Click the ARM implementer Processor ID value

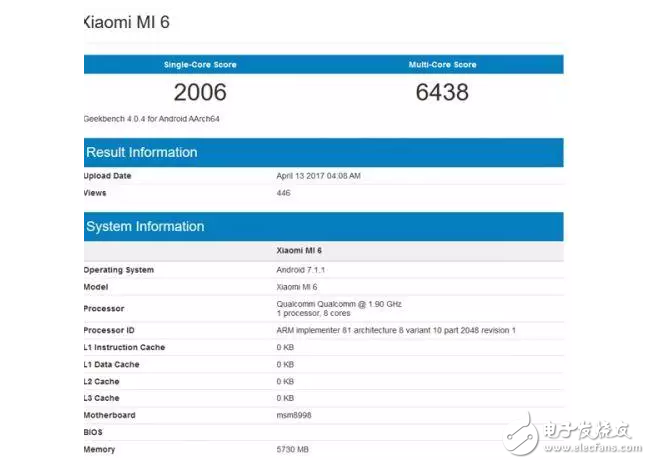coord(396,330)
